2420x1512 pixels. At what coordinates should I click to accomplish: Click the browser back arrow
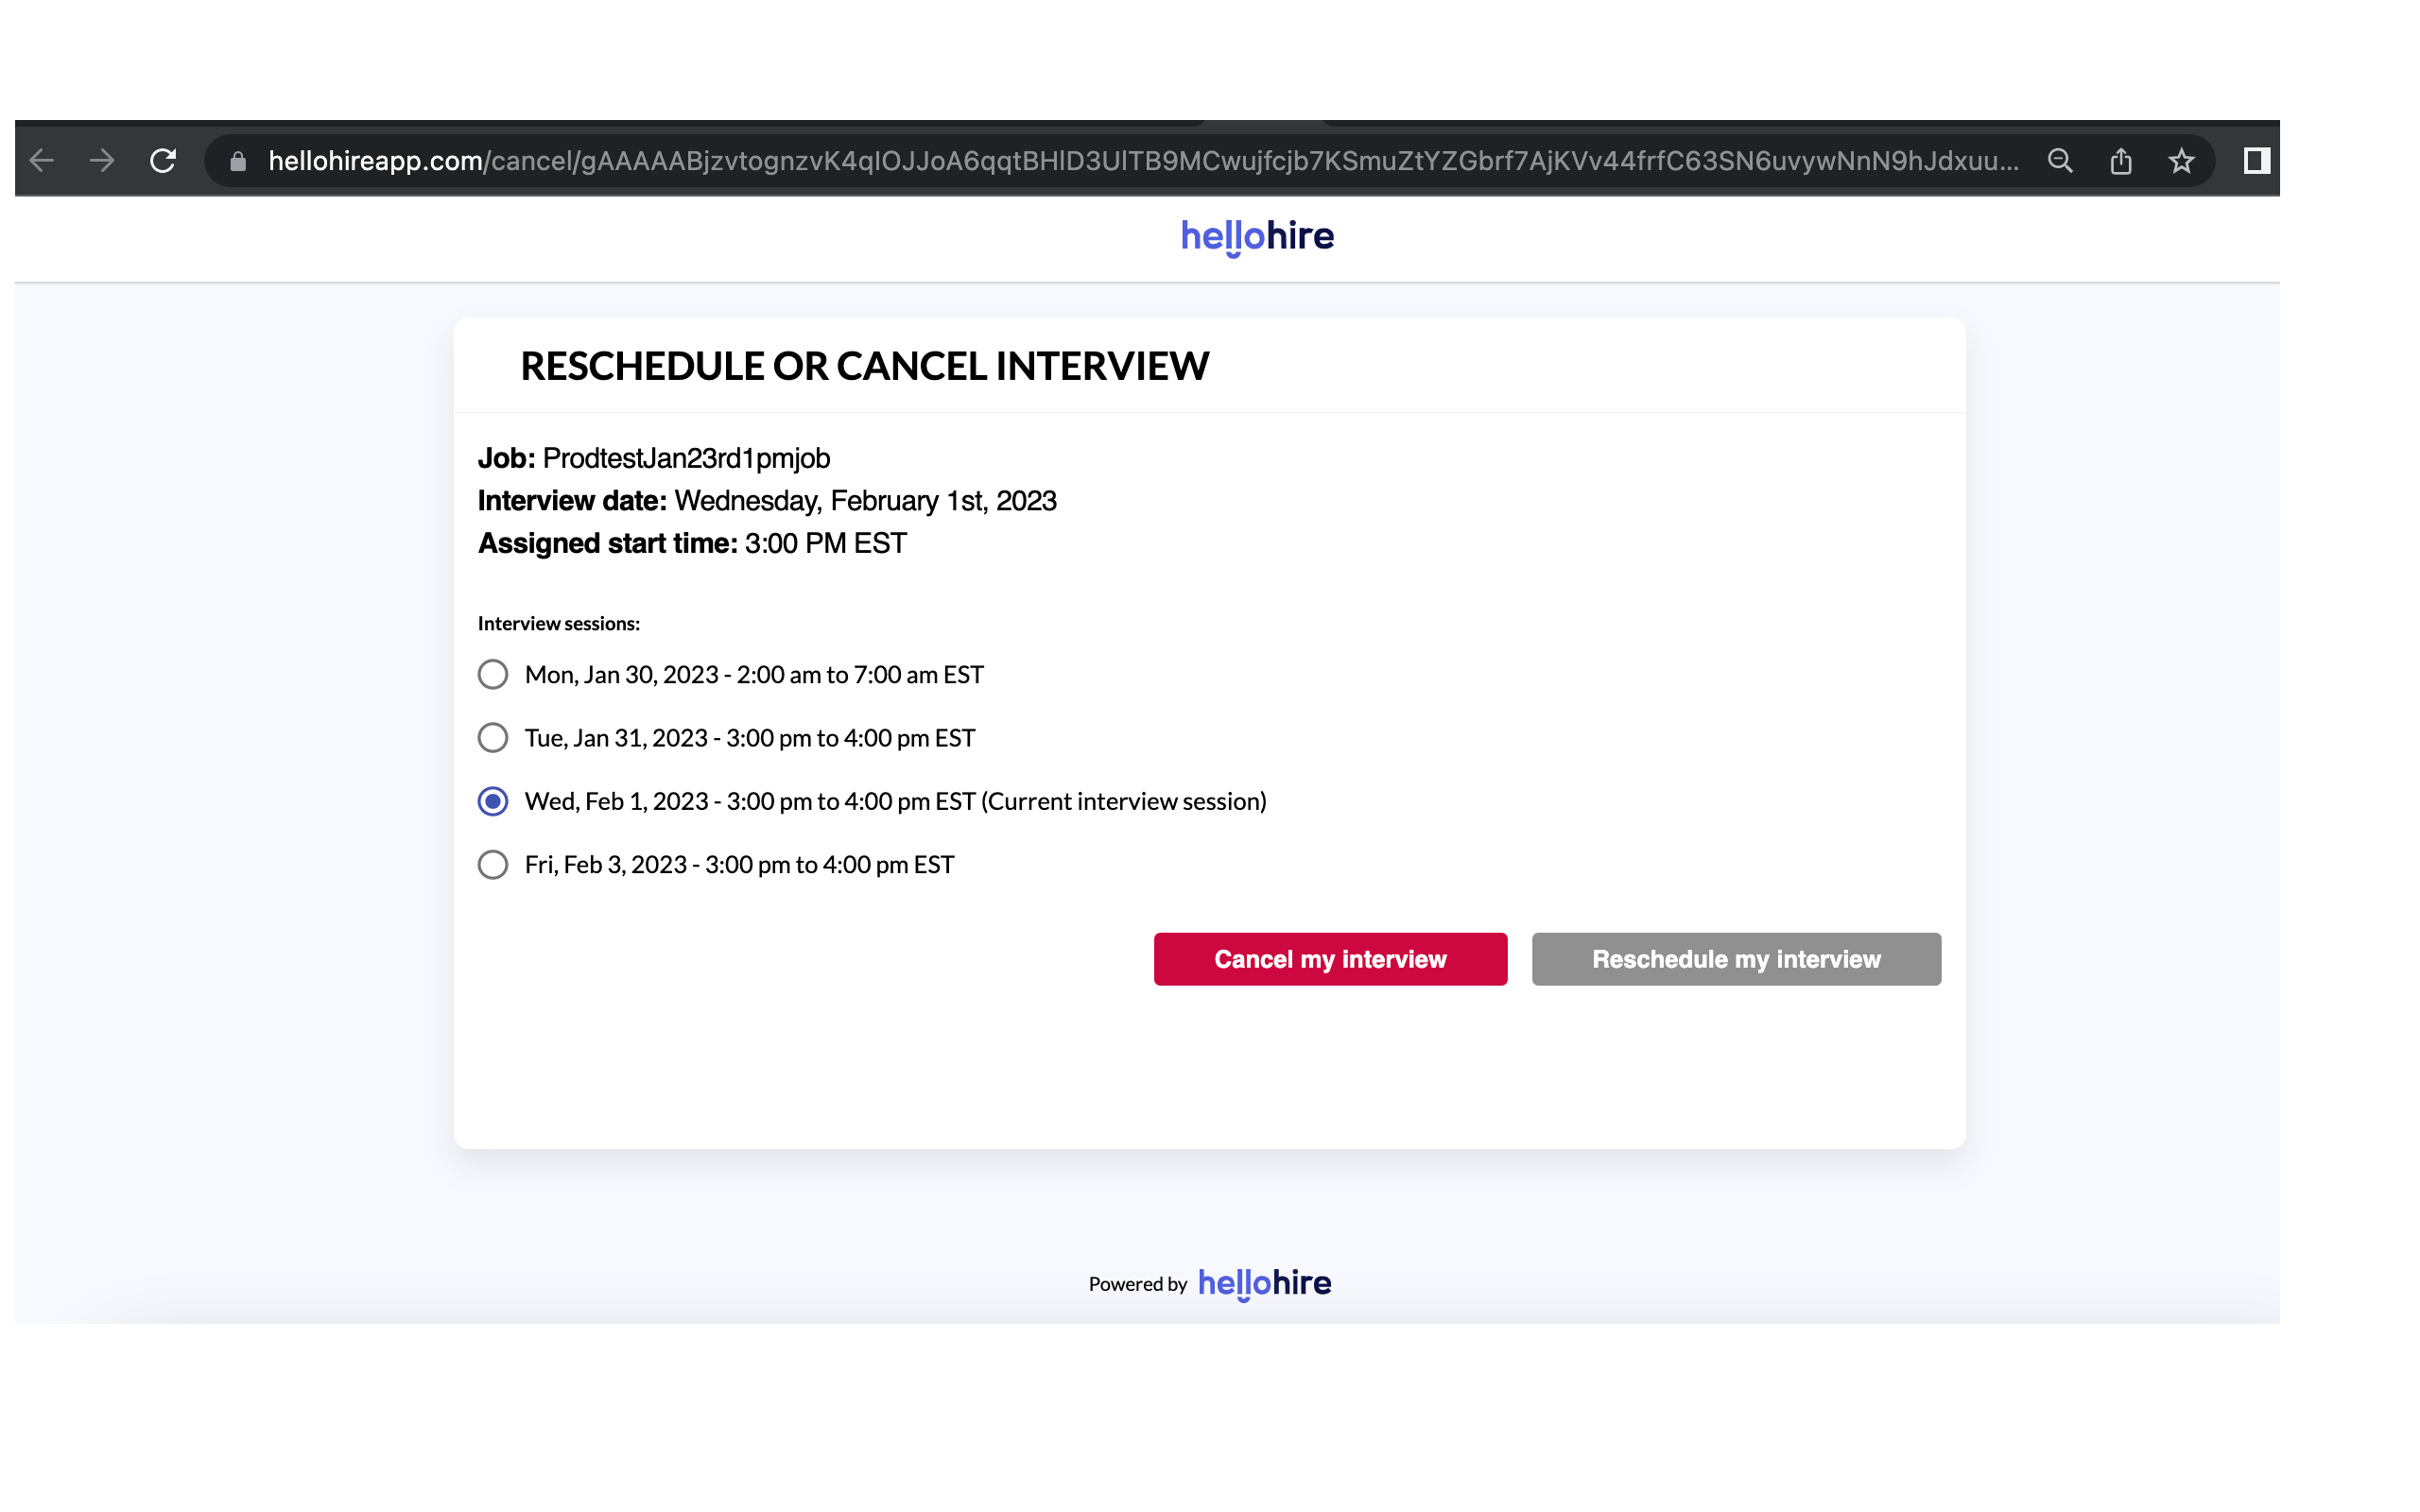[x=41, y=161]
